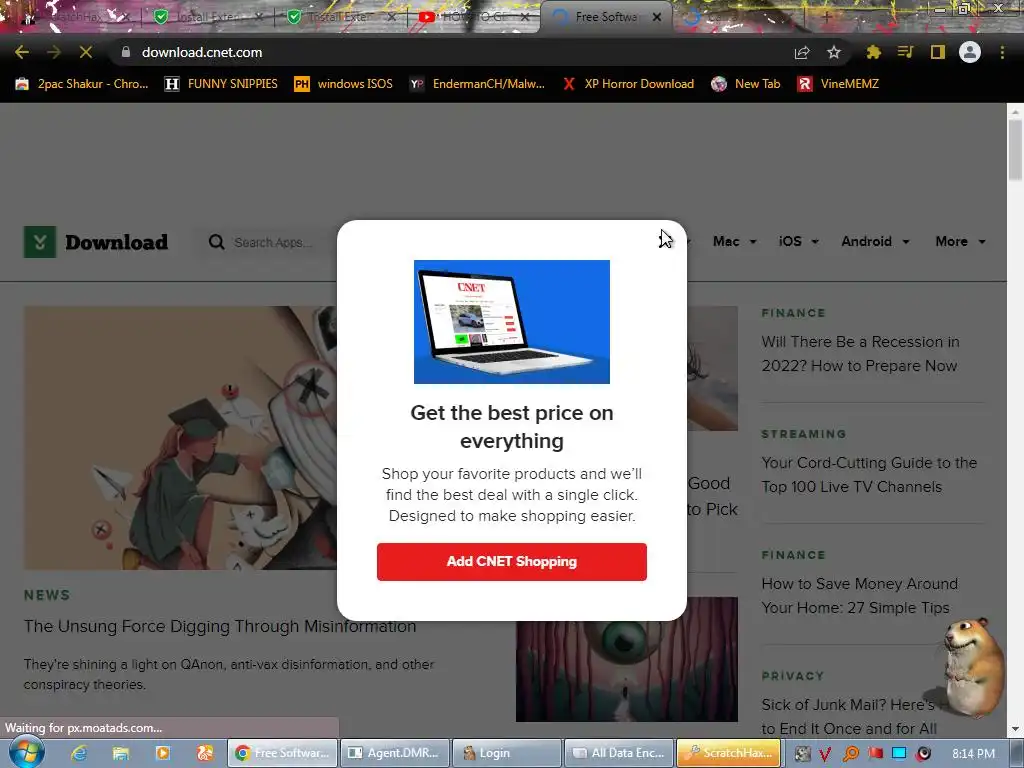Screen dimensions: 1024x768
Task: Open the Sick of Junk Mail article
Action: [x=849, y=716]
